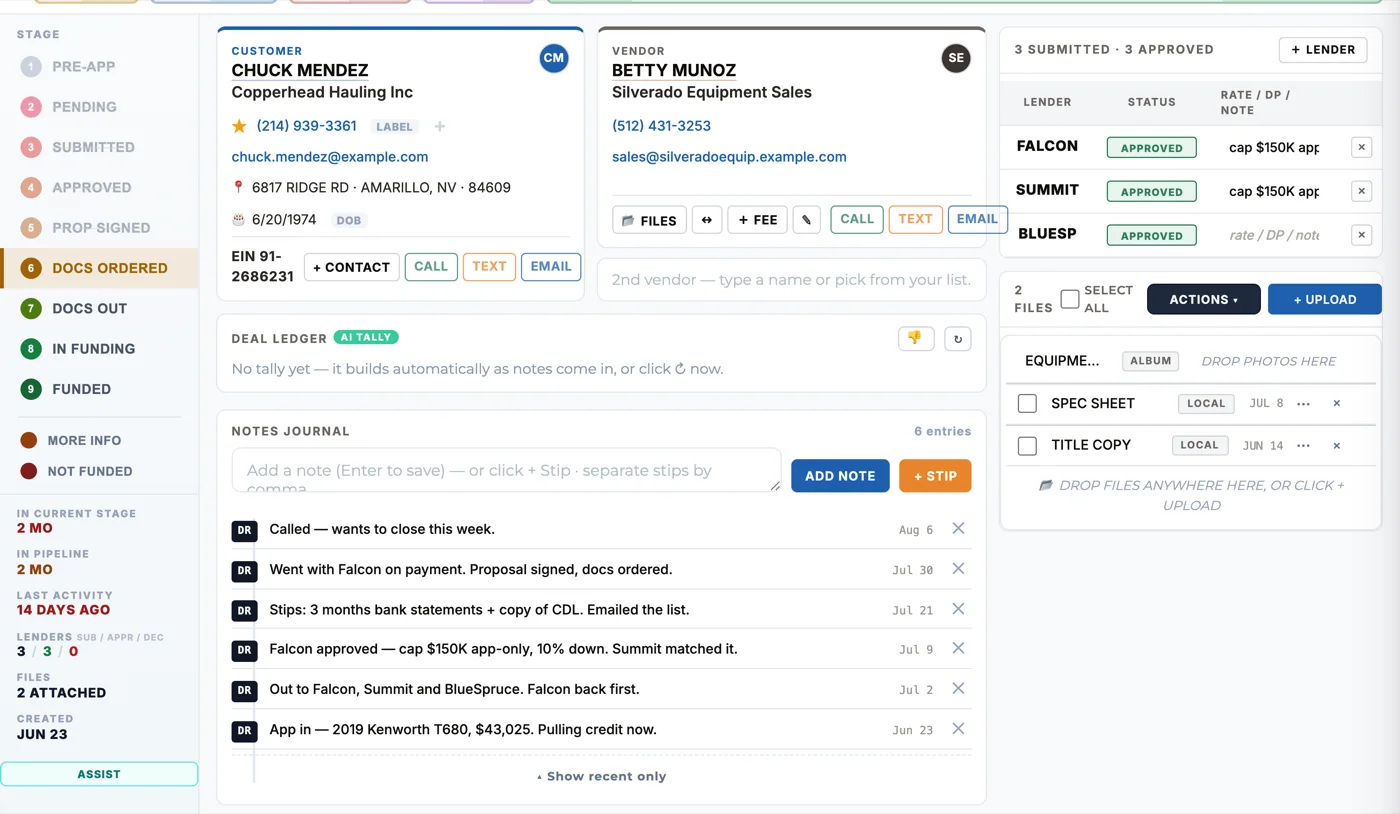The image size is (1400, 814).
Task: Select the Funded stage
Action: [99, 389]
